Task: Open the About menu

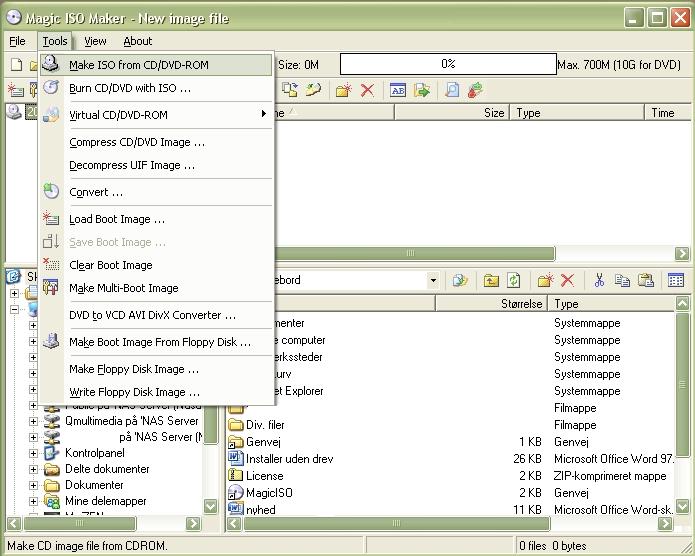Action: coord(138,41)
